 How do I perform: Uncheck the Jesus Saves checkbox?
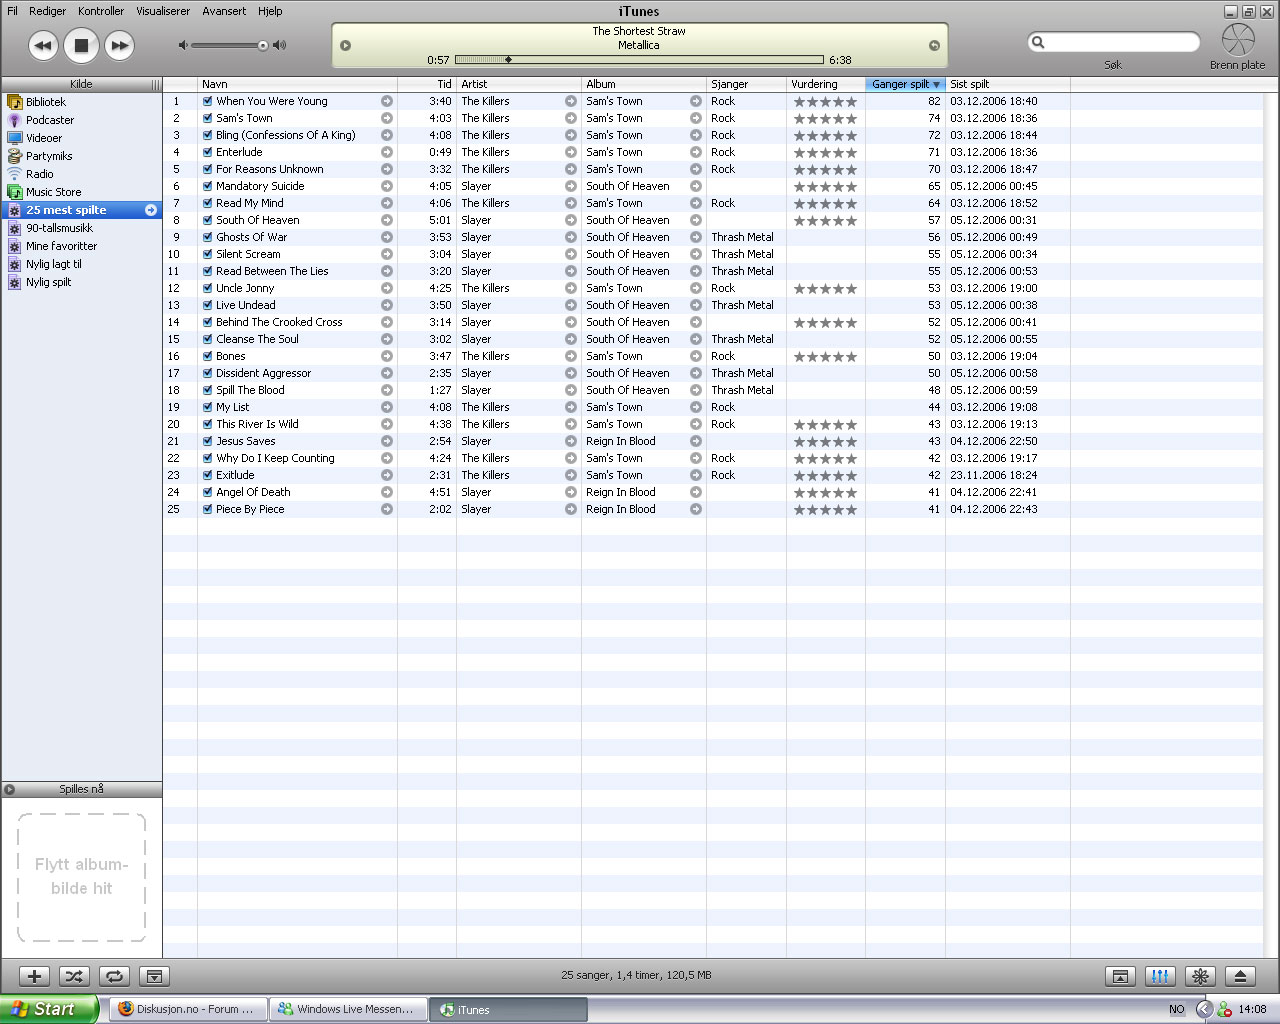tap(207, 441)
